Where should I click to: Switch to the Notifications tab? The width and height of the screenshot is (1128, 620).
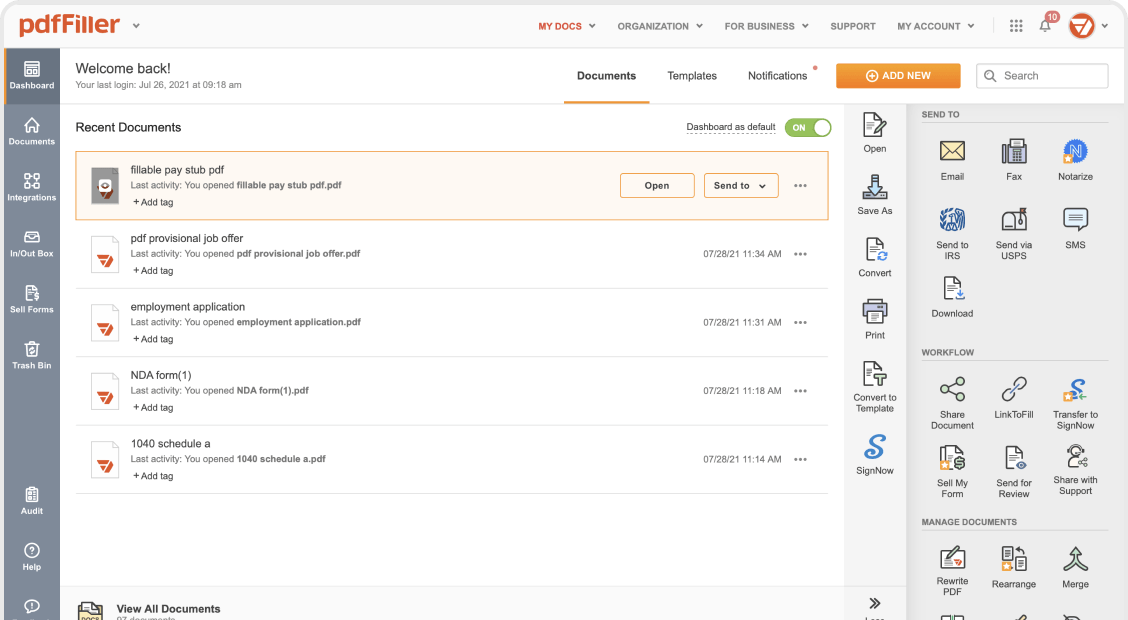(777, 76)
